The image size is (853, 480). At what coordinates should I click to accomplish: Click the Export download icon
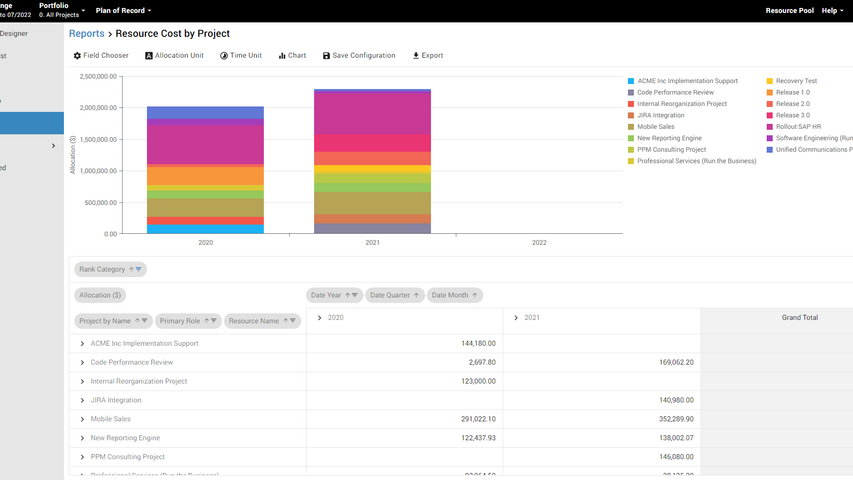pos(416,56)
